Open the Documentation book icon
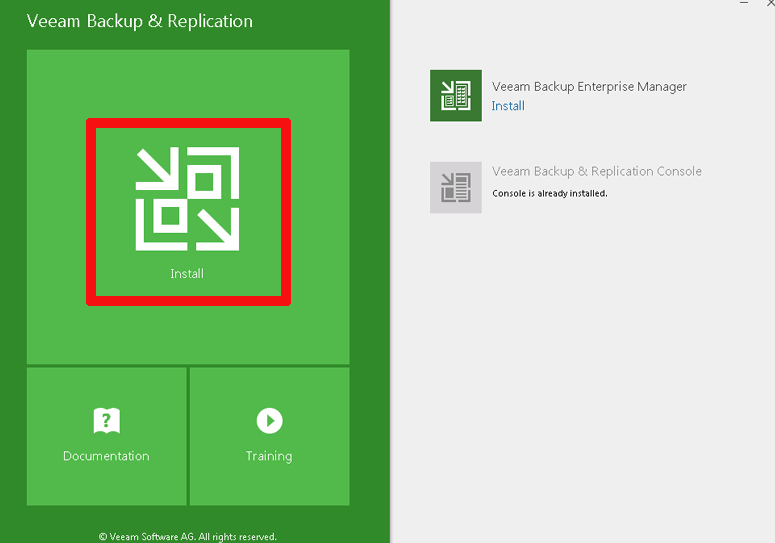775x543 pixels. 106,420
